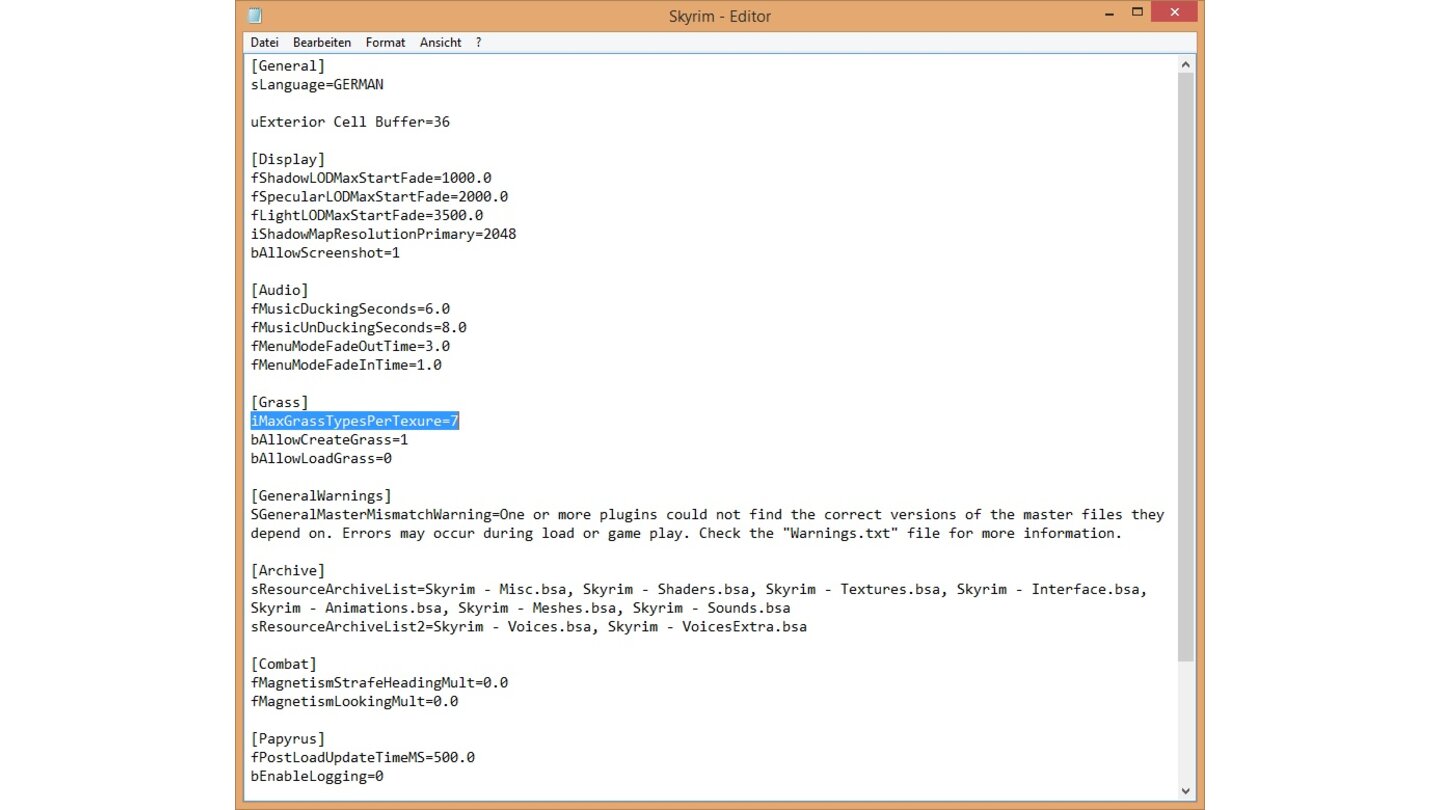
Task: Click the iShadowMapResolutionPrimary=2048 line
Action: click(x=383, y=234)
